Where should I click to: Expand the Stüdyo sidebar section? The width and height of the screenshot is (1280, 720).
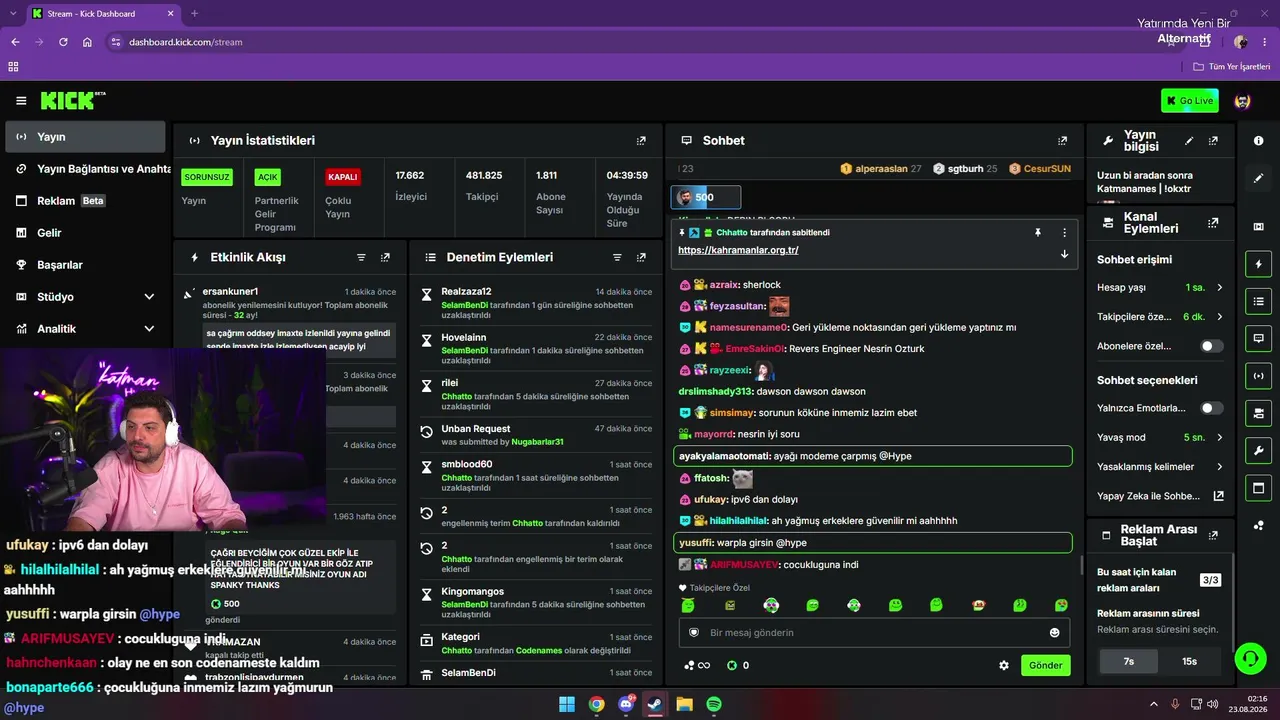click(149, 297)
